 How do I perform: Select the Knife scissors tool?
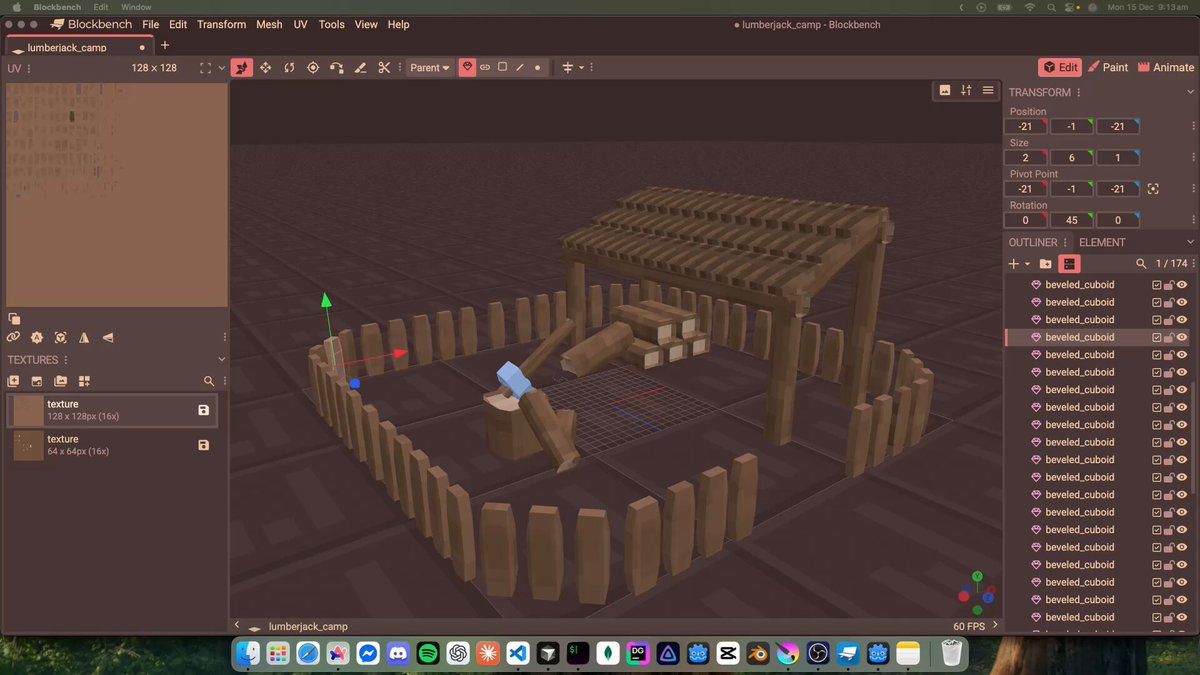click(x=384, y=67)
